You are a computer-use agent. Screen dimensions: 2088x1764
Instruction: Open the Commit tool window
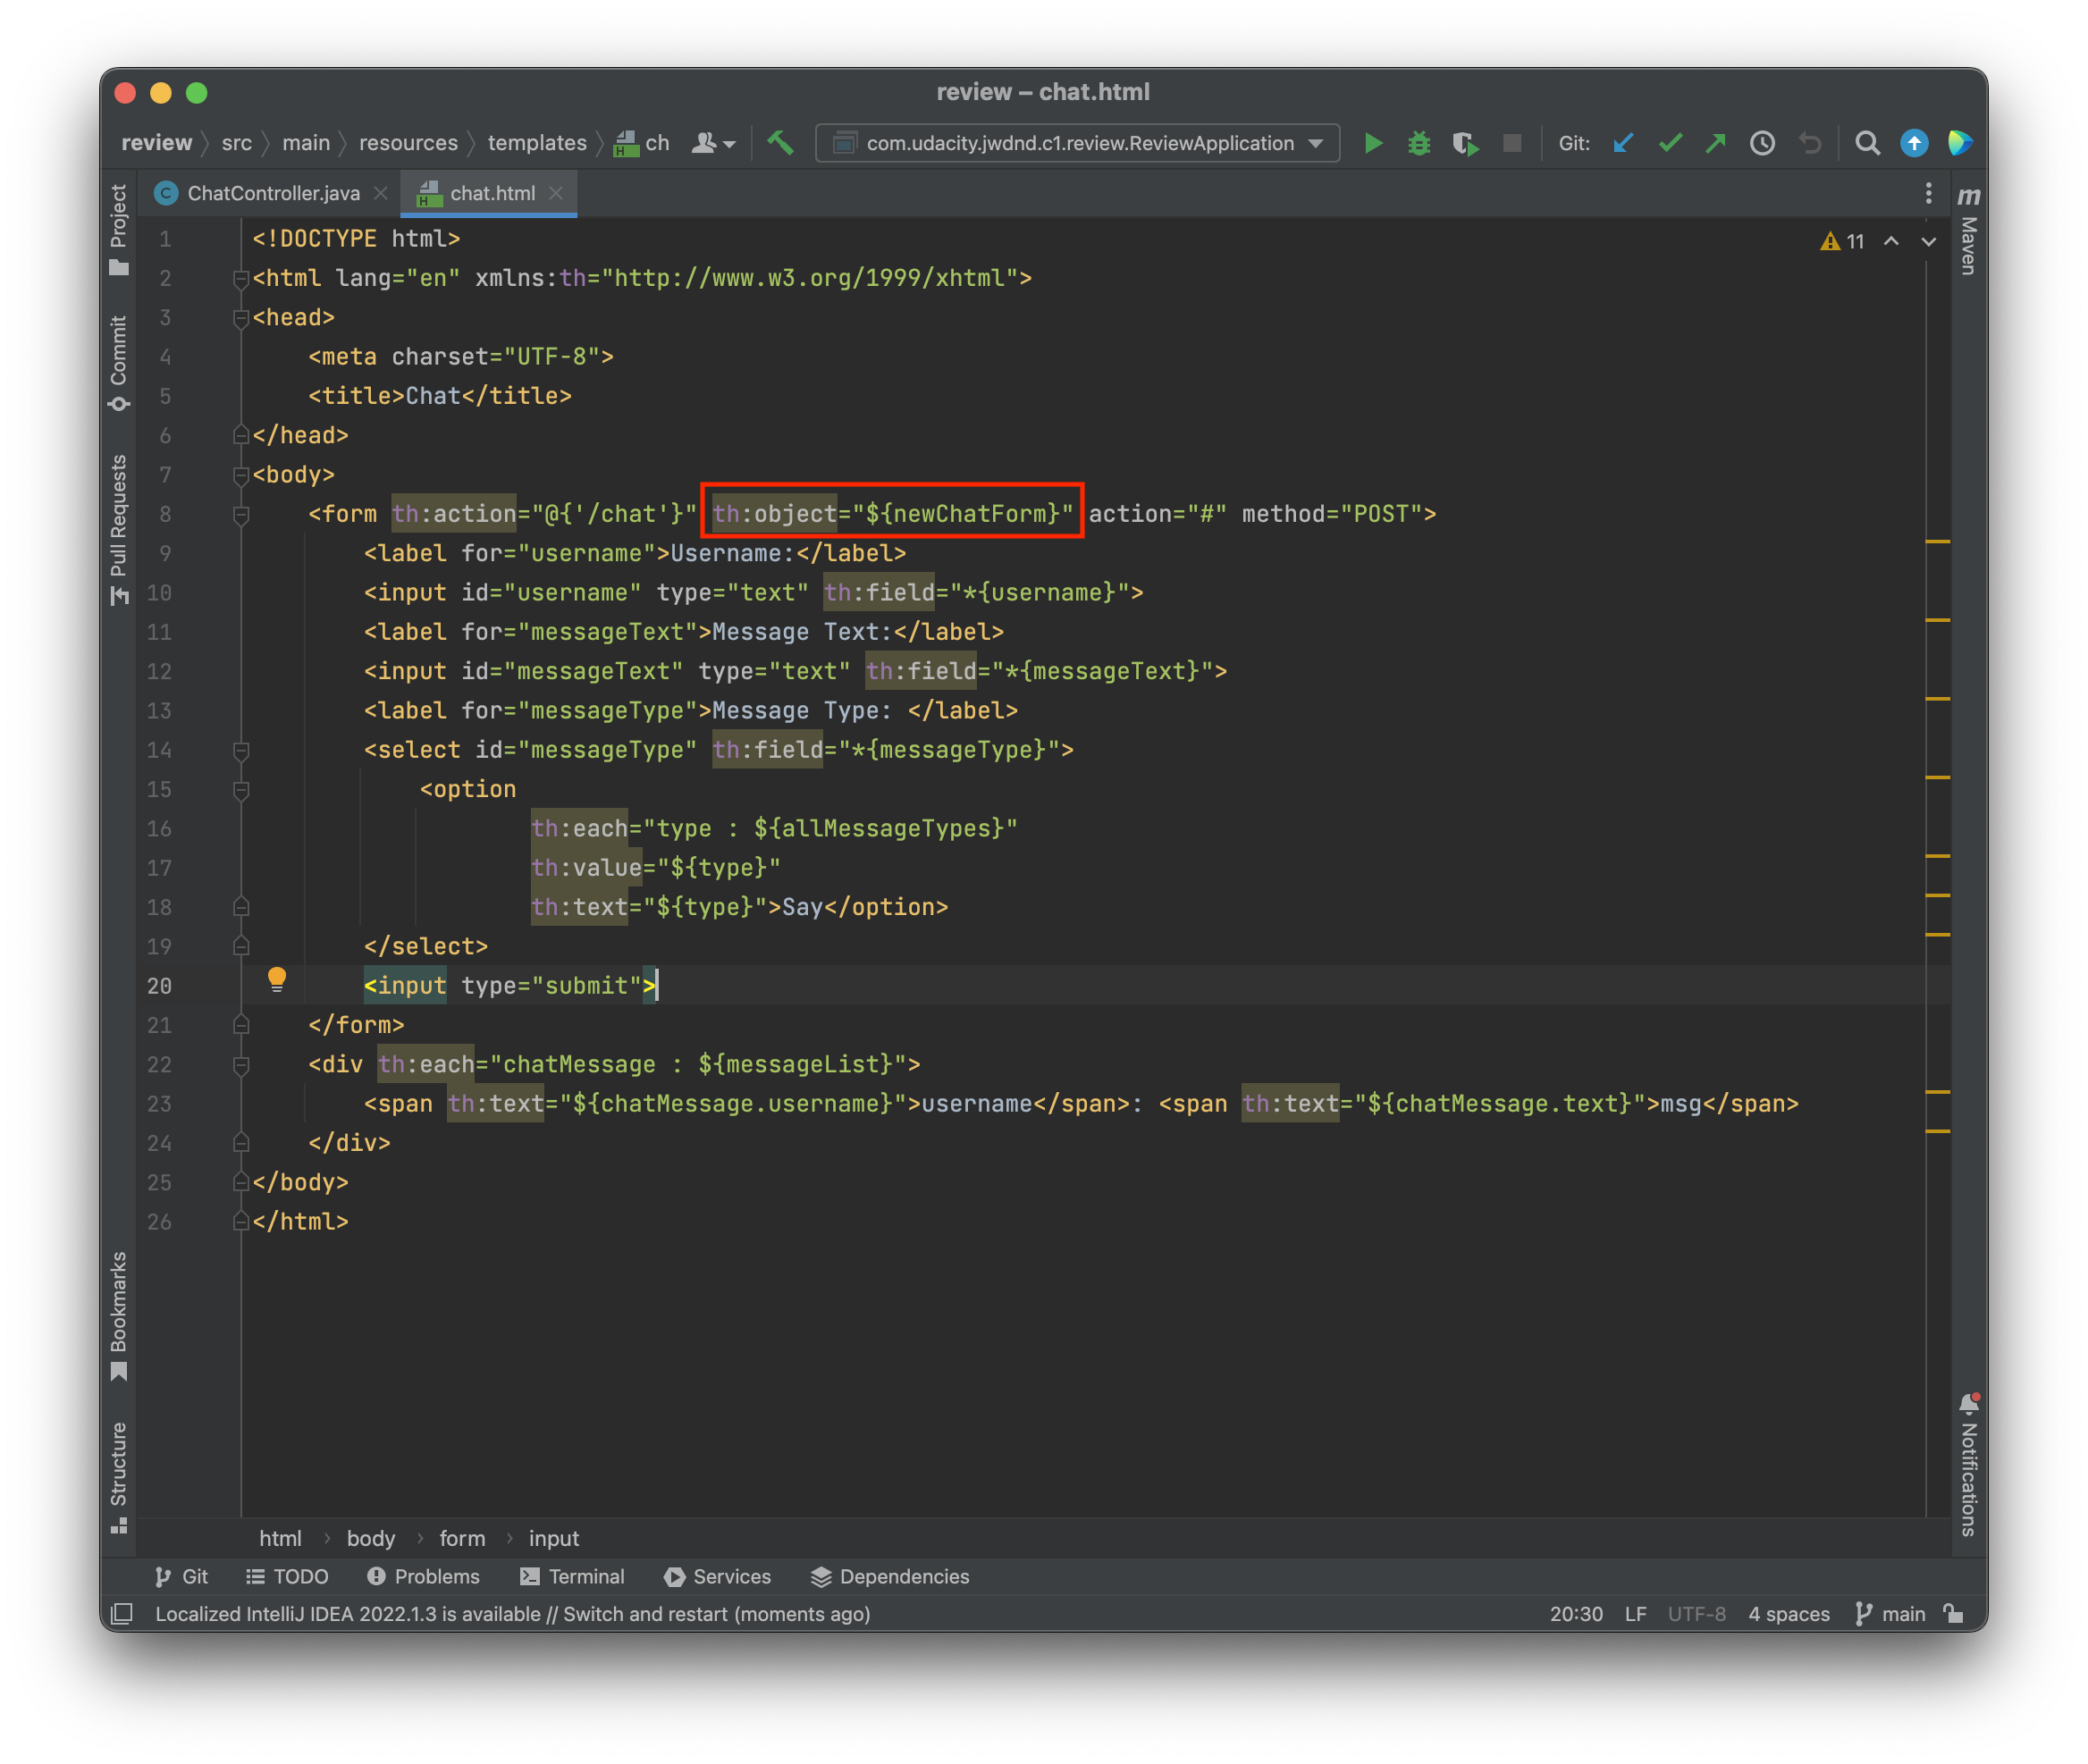coord(118,363)
